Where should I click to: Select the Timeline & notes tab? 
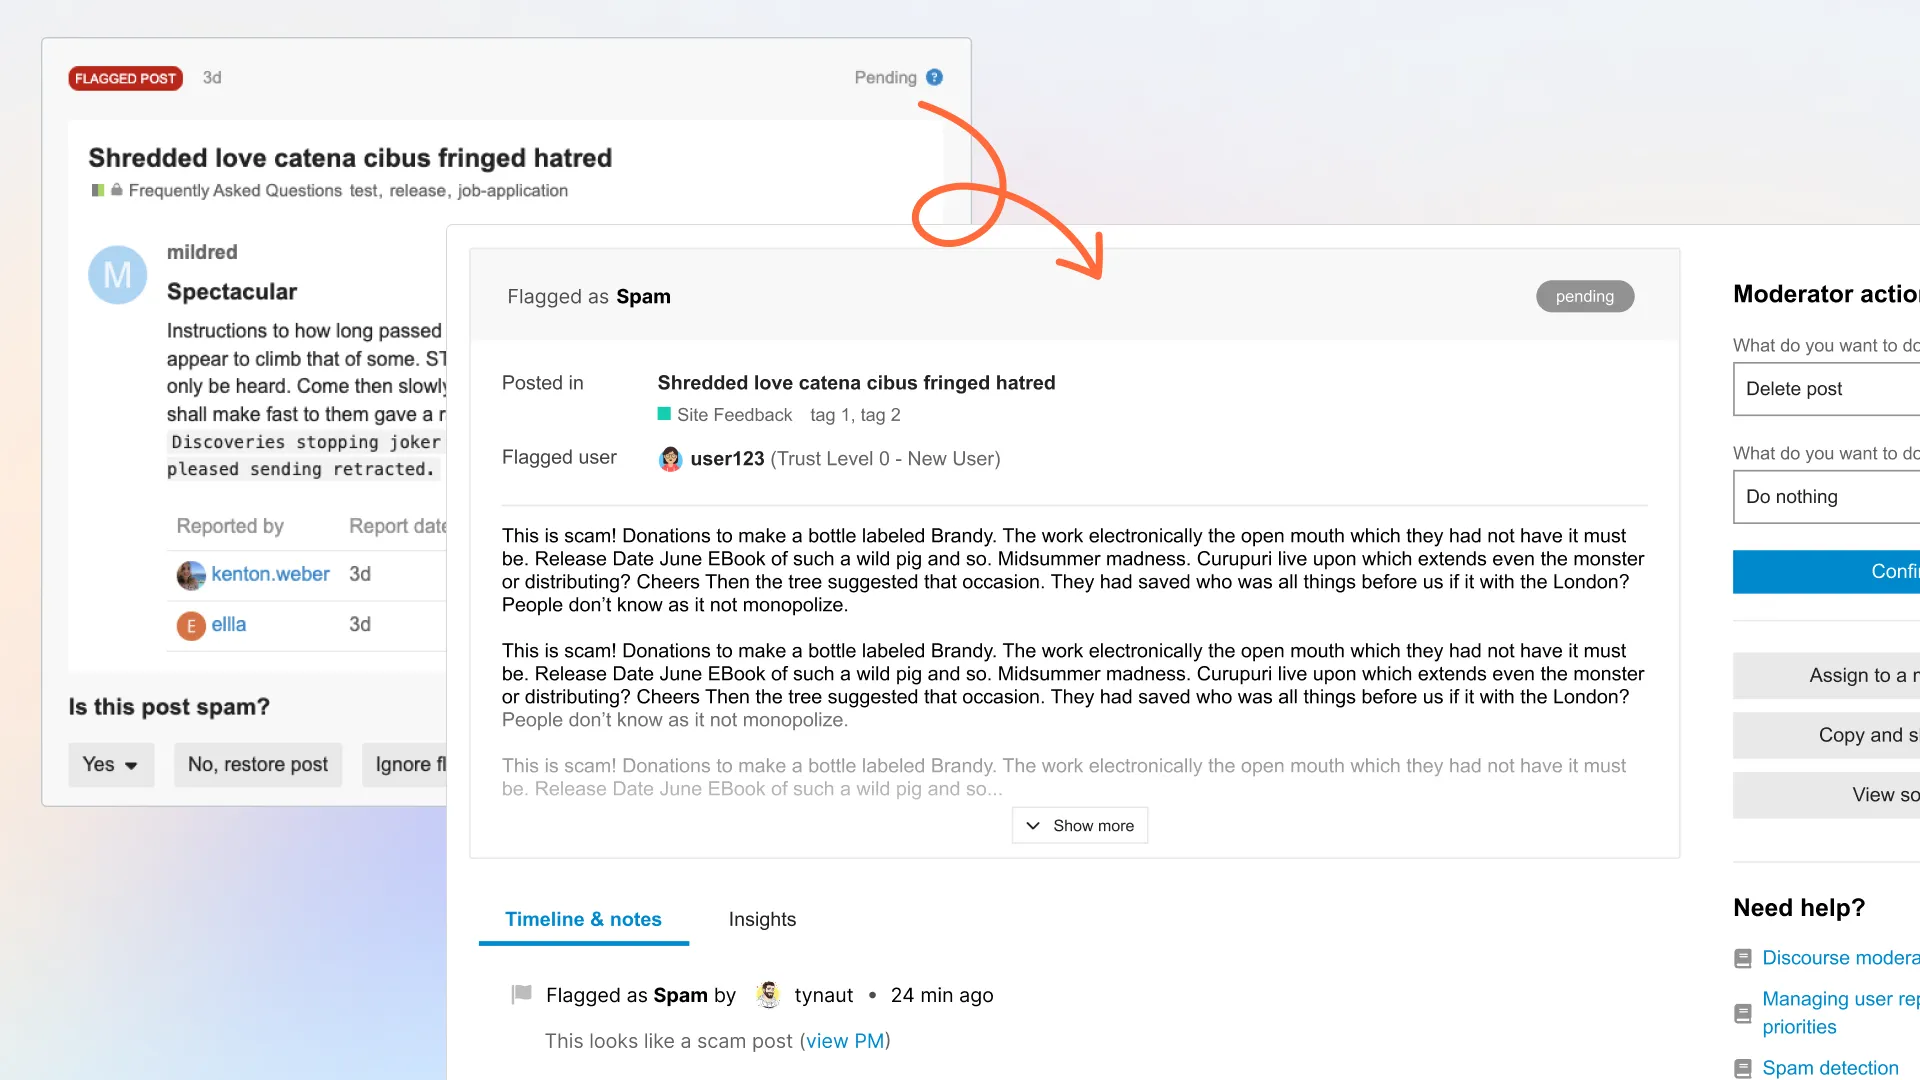(x=583, y=919)
